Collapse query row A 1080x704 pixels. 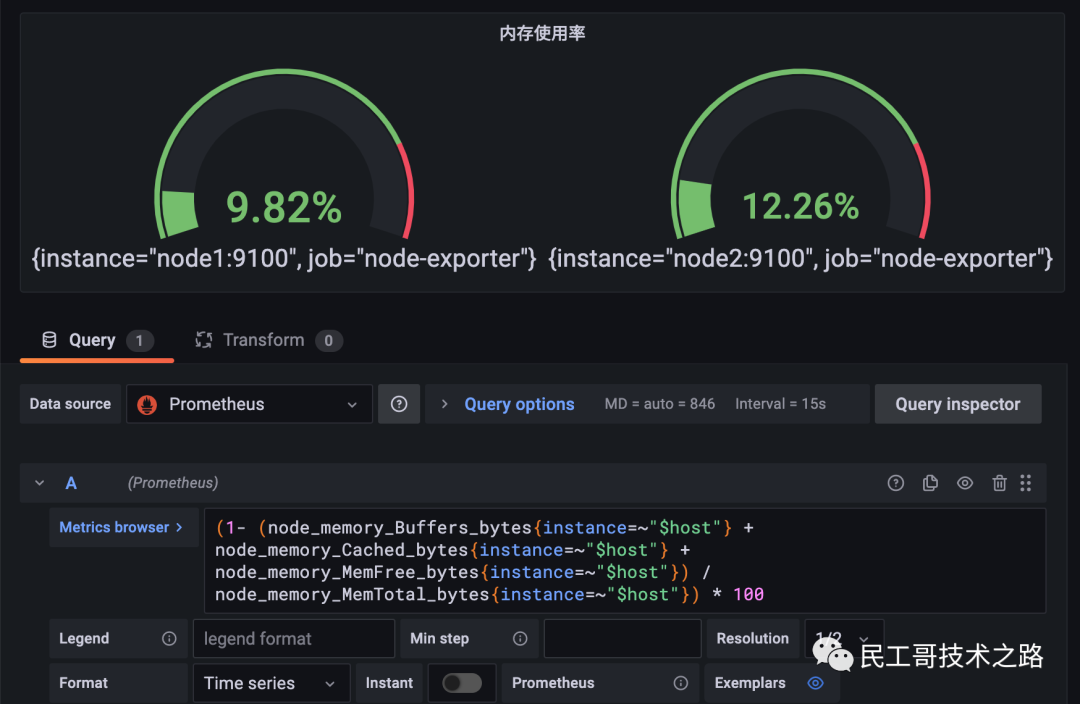(x=39, y=483)
